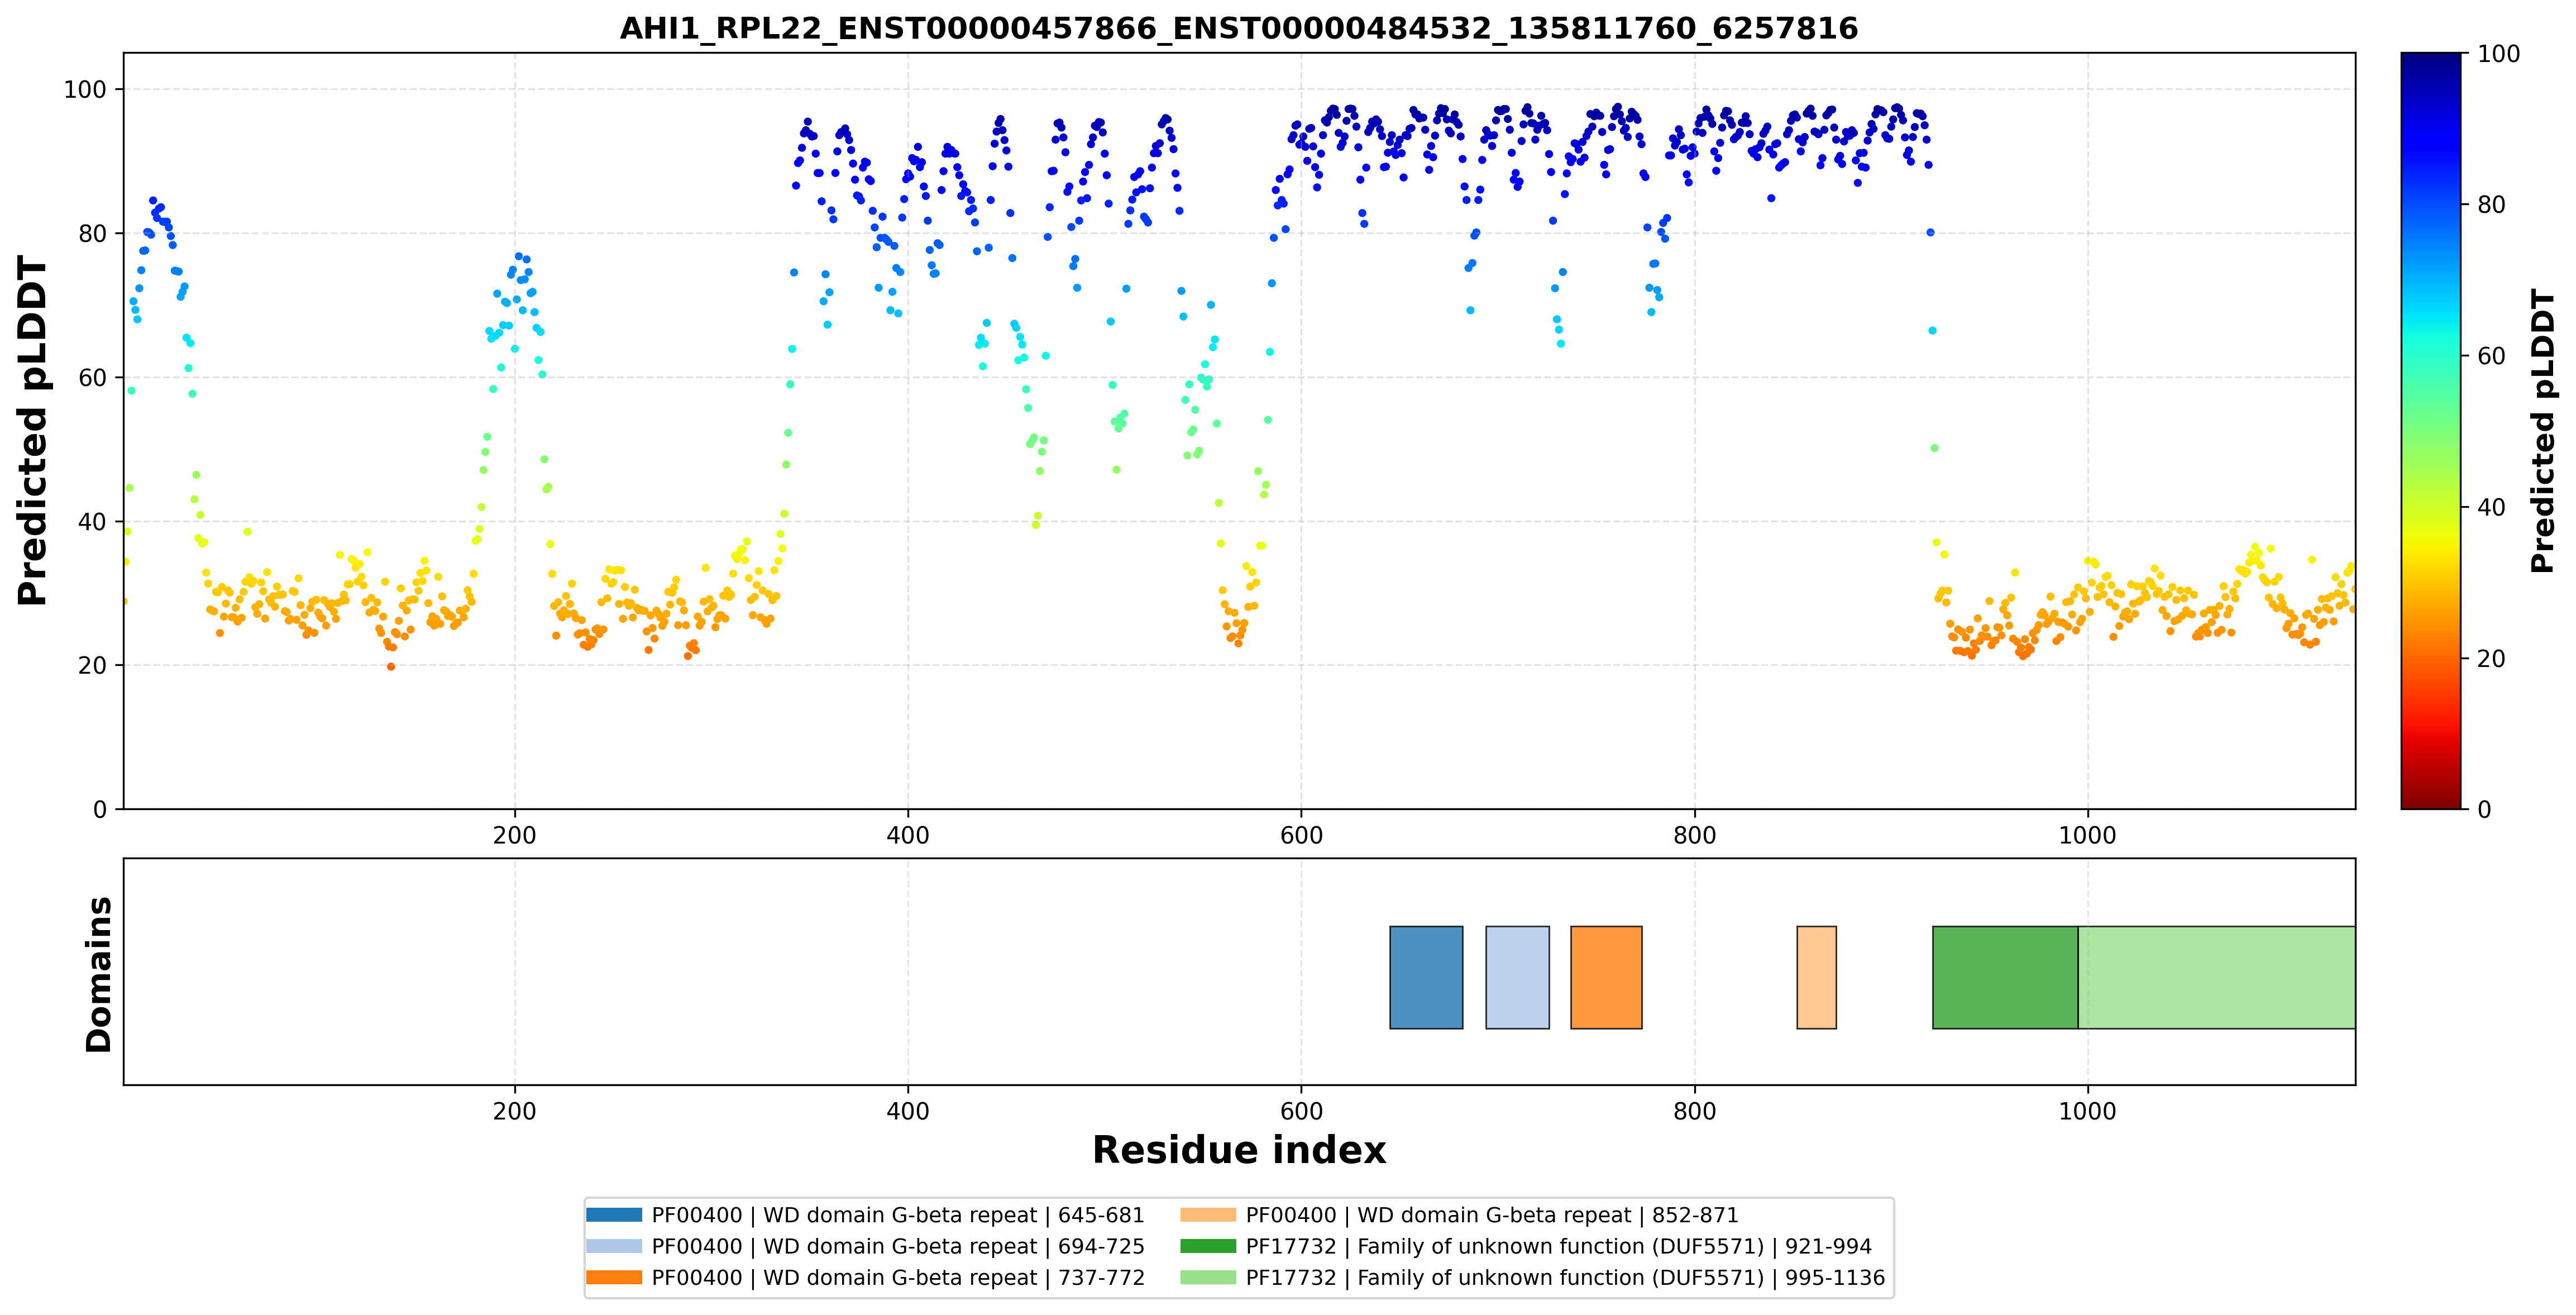Click the orange WD domain block 737-772

(1606, 977)
